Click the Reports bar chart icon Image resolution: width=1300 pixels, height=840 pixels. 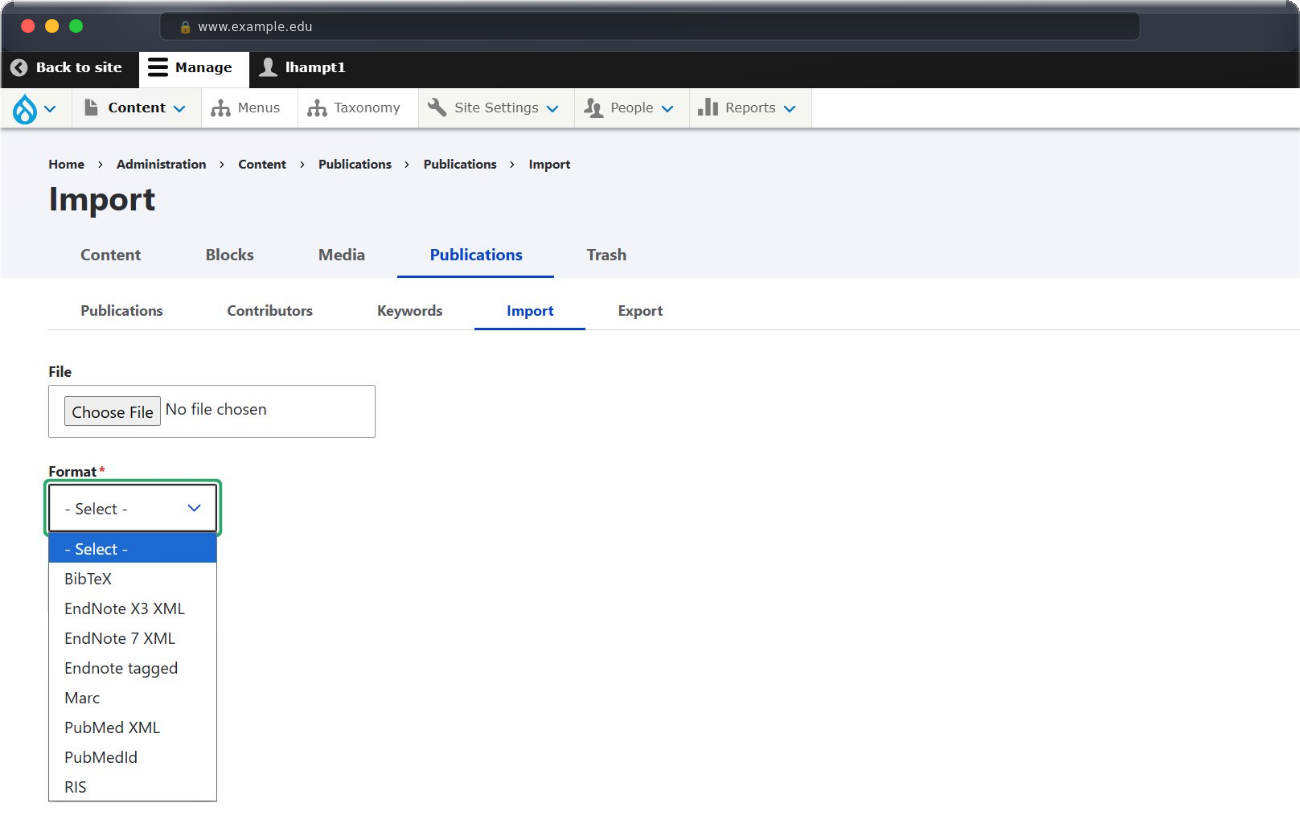point(708,107)
